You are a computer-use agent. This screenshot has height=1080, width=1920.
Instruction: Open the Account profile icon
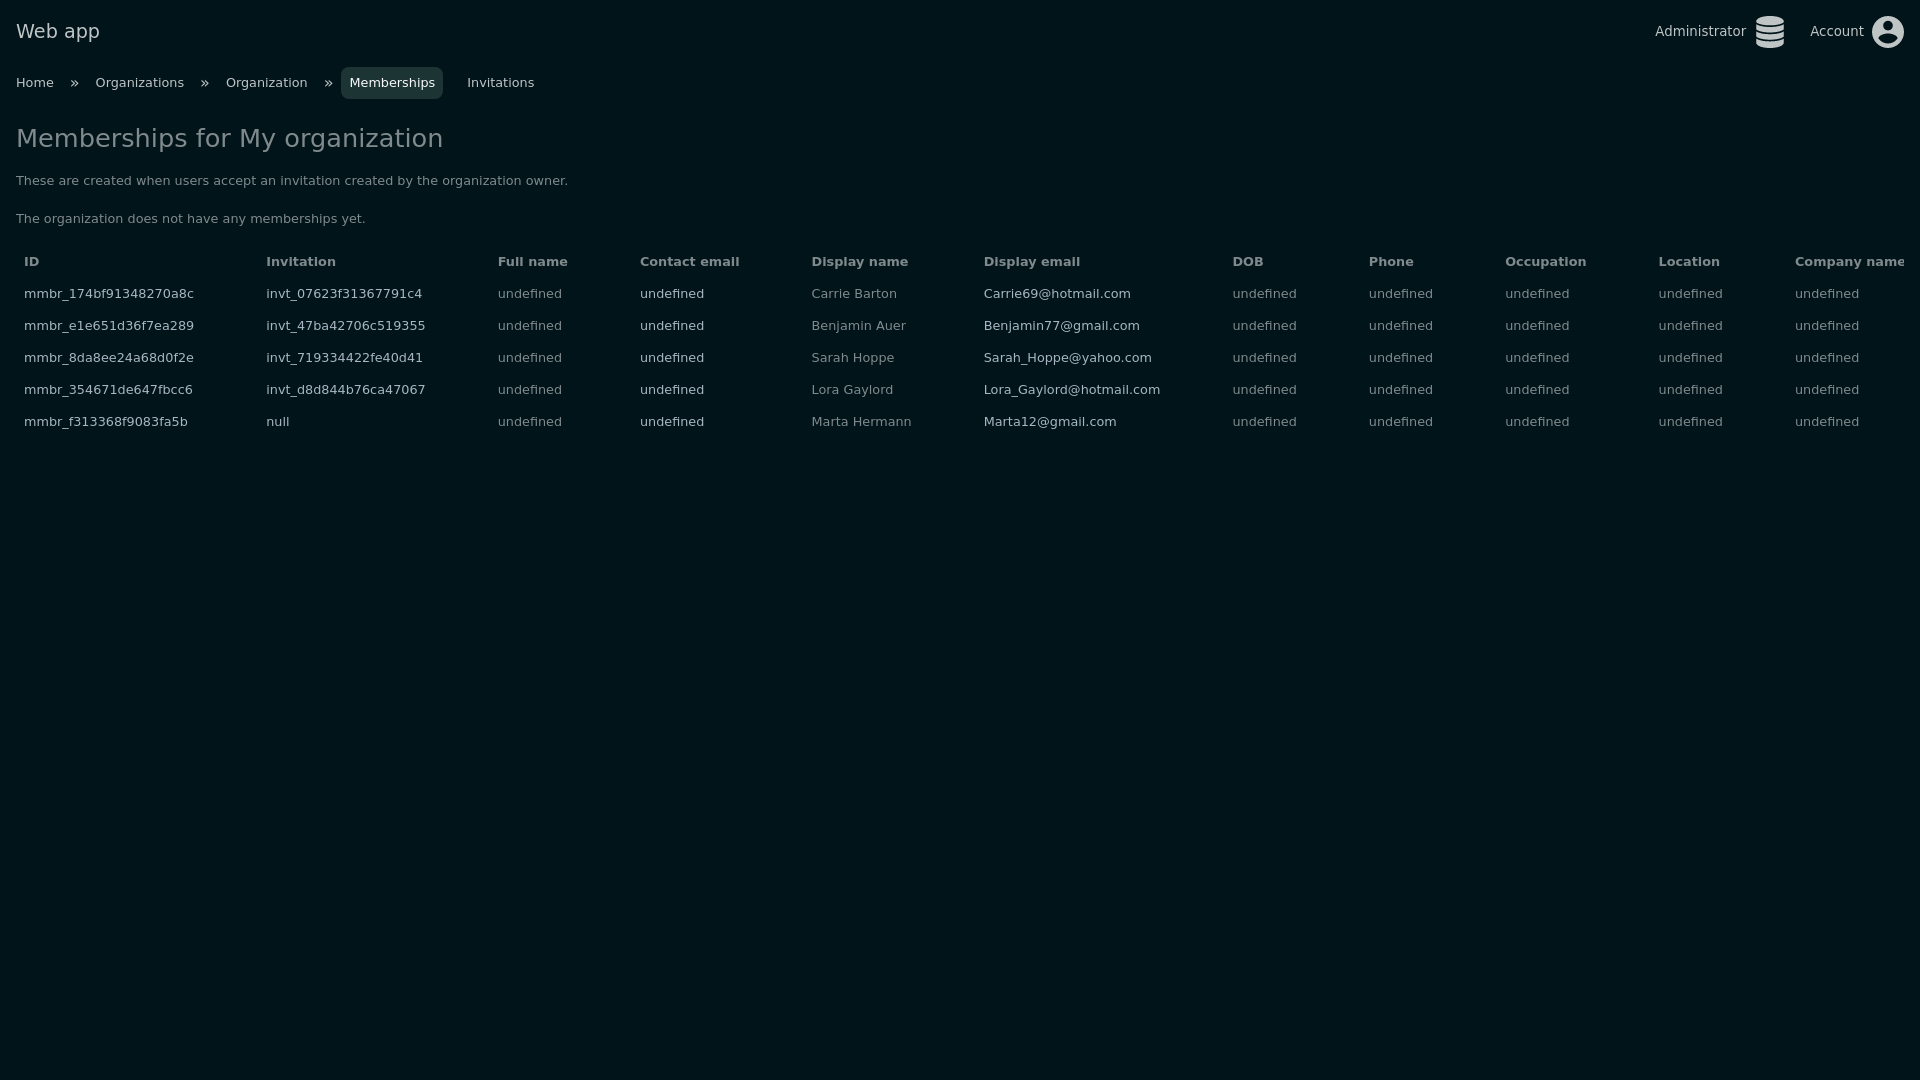click(1887, 32)
